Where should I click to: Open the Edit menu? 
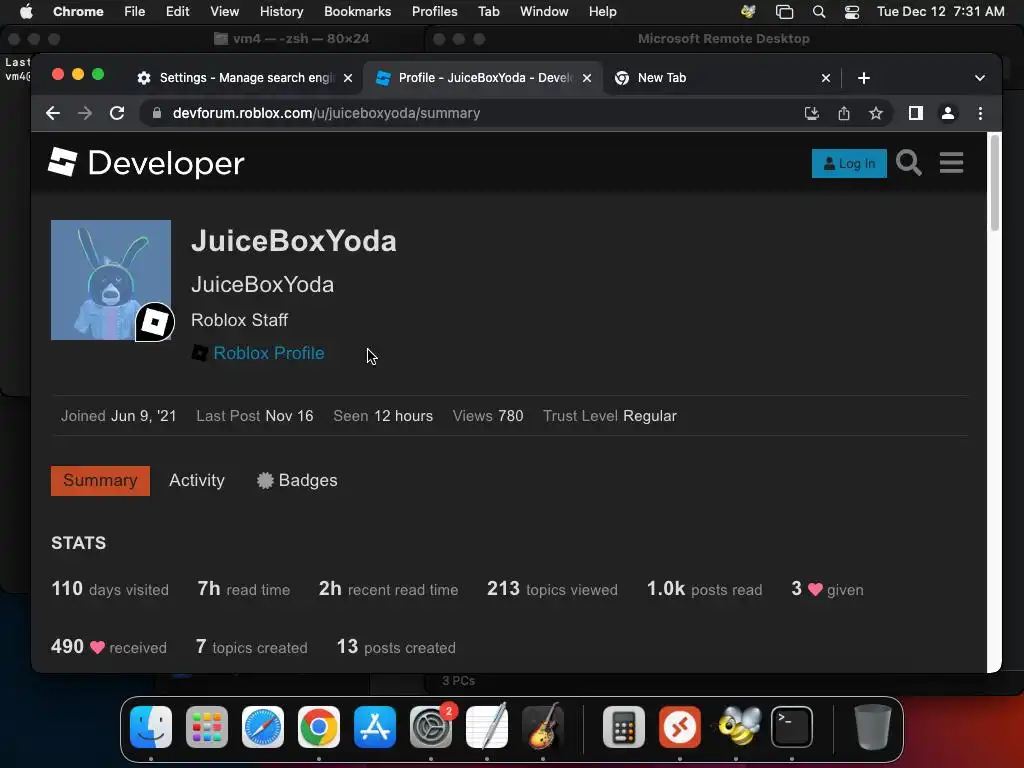click(x=177, y=11)
